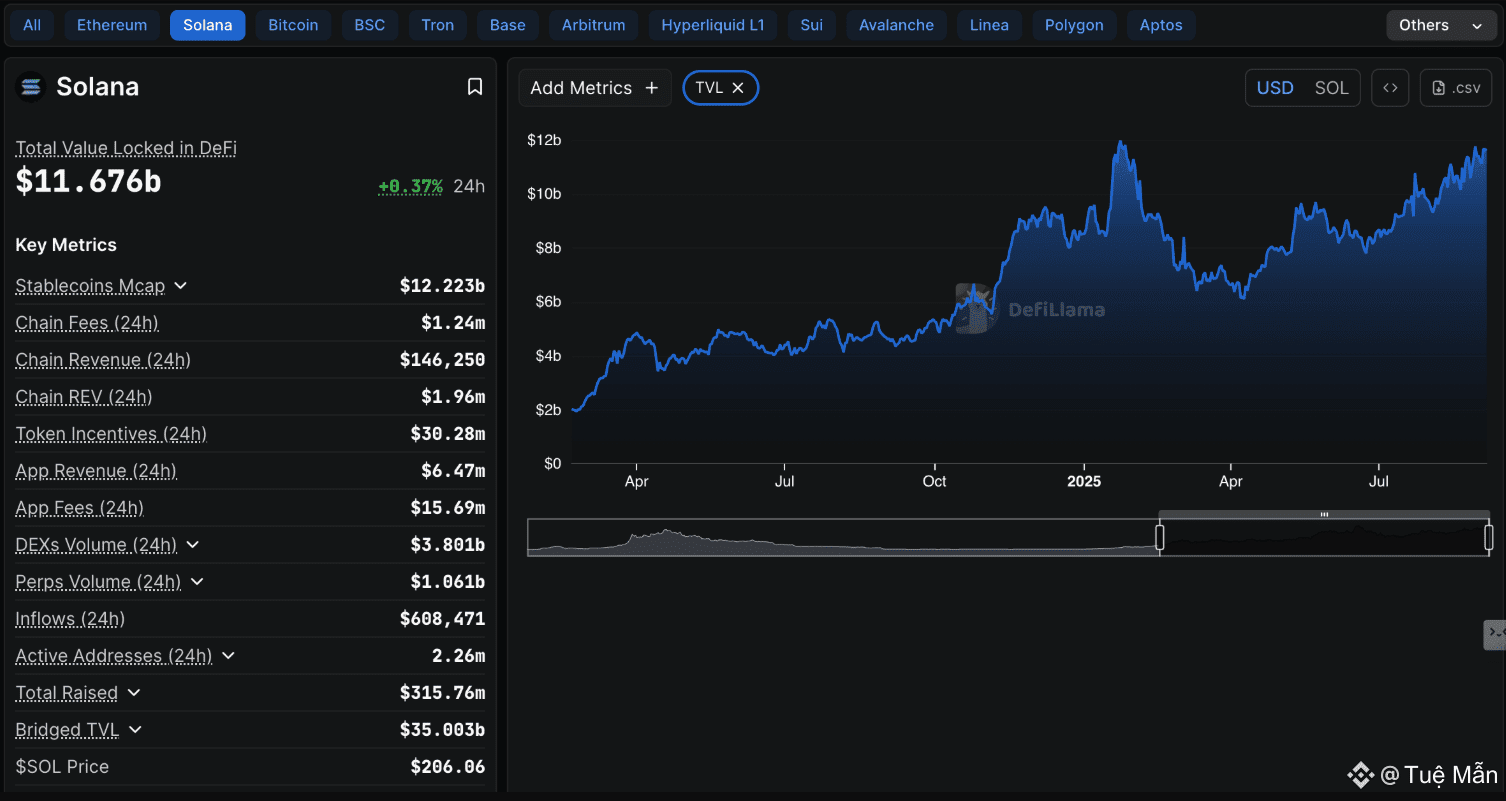Viewport: 1506px width, 801px height.
Task: Click the Key Metrics heading
Action: (x=66, y=245)
